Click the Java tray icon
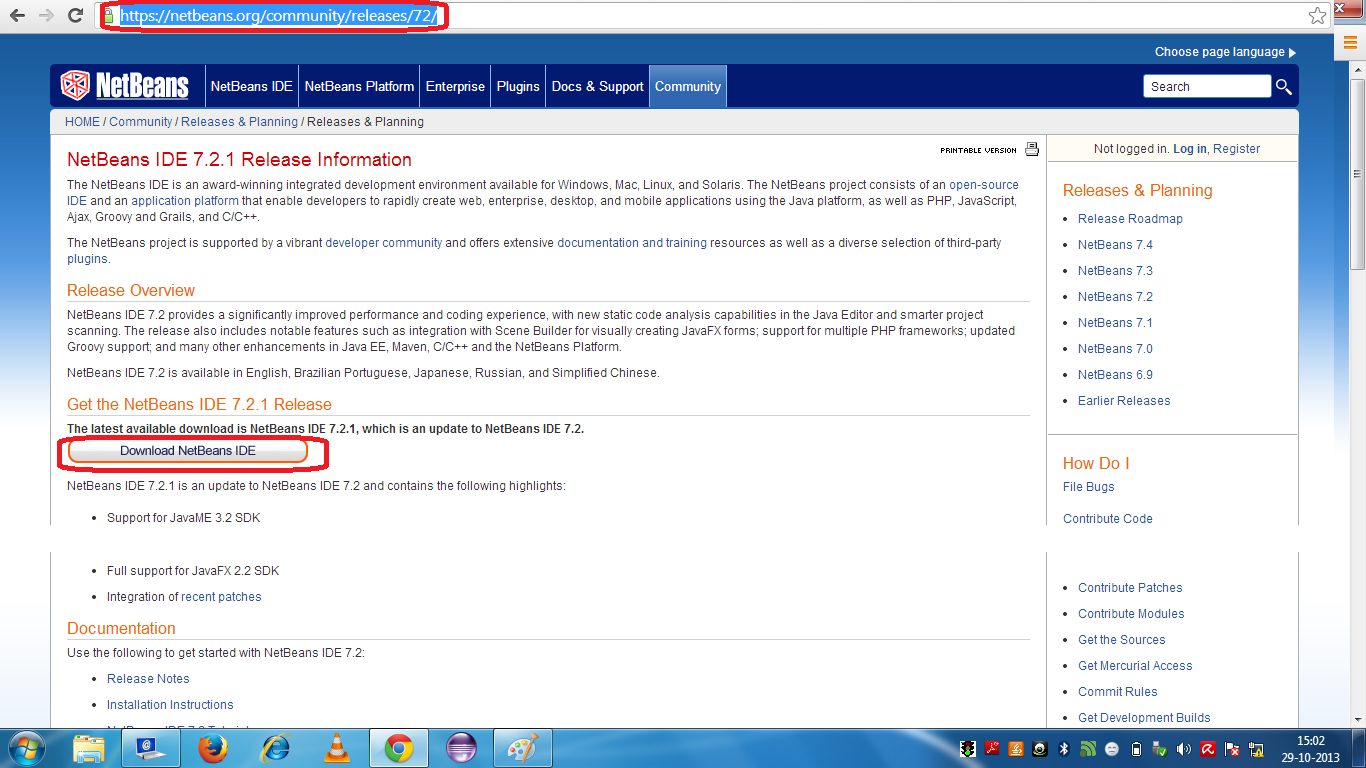 (x=1016, y=749)
